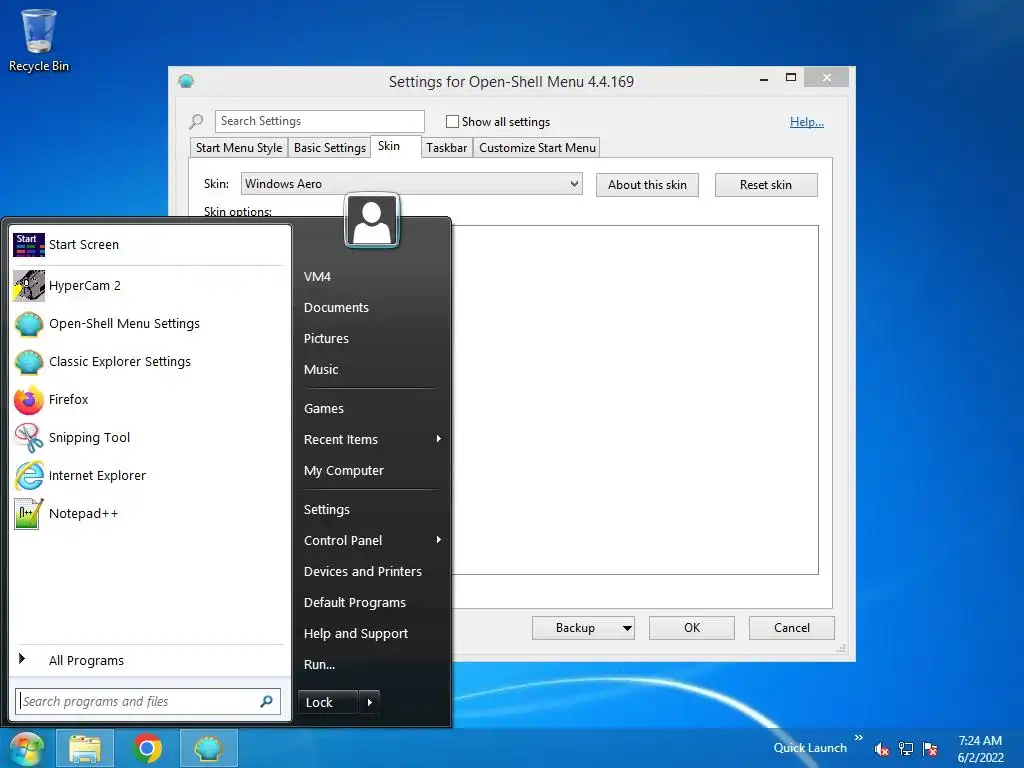Click the About this skin button
The image size is (1024, 768).
647,185
